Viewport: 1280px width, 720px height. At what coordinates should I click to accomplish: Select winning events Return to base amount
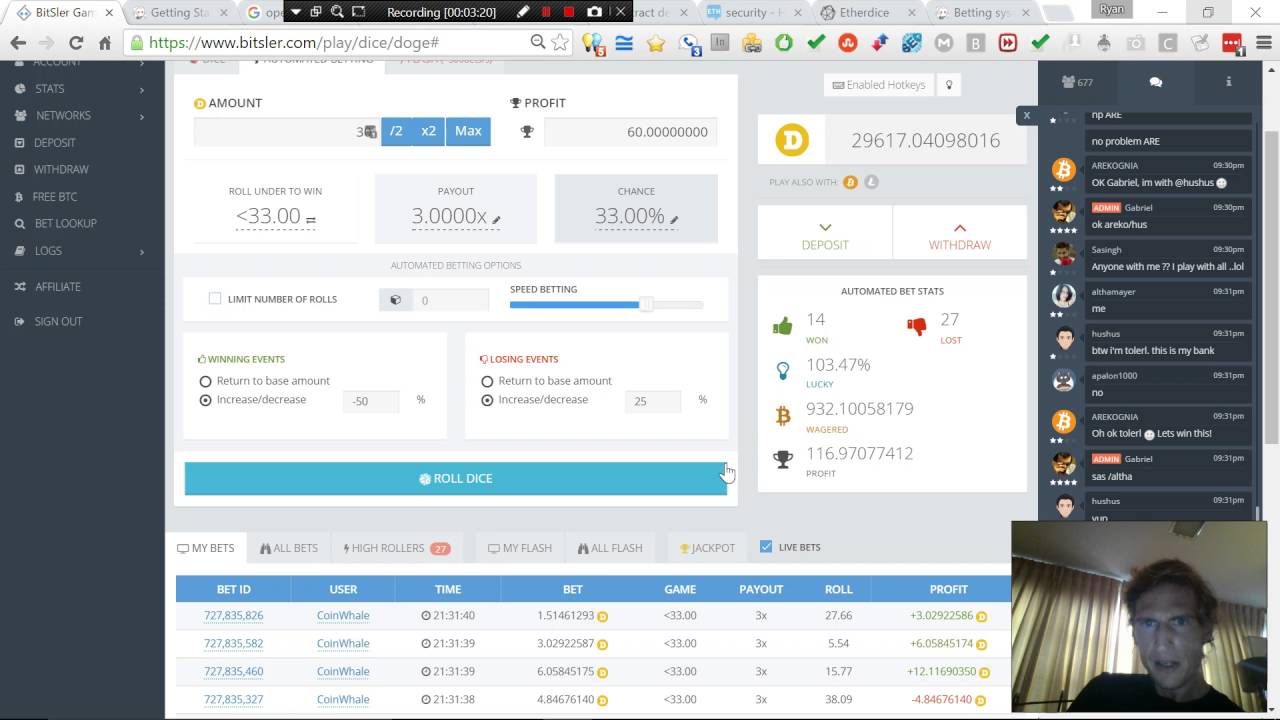pos(205,381)
